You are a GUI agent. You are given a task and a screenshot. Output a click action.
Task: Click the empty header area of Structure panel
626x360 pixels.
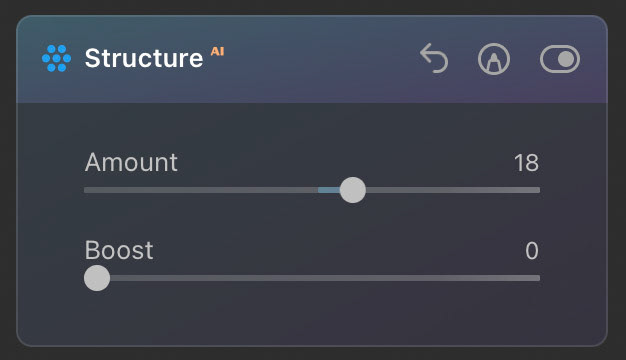pyautogui.click(x=319, y=59)
